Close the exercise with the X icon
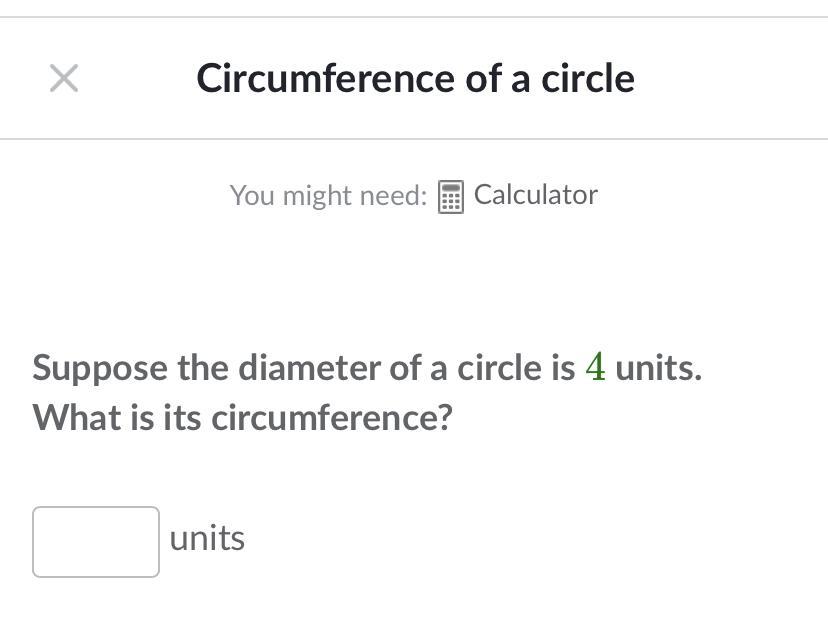The image size is (828, 622). pyautogui.click(x=64, y=78)
